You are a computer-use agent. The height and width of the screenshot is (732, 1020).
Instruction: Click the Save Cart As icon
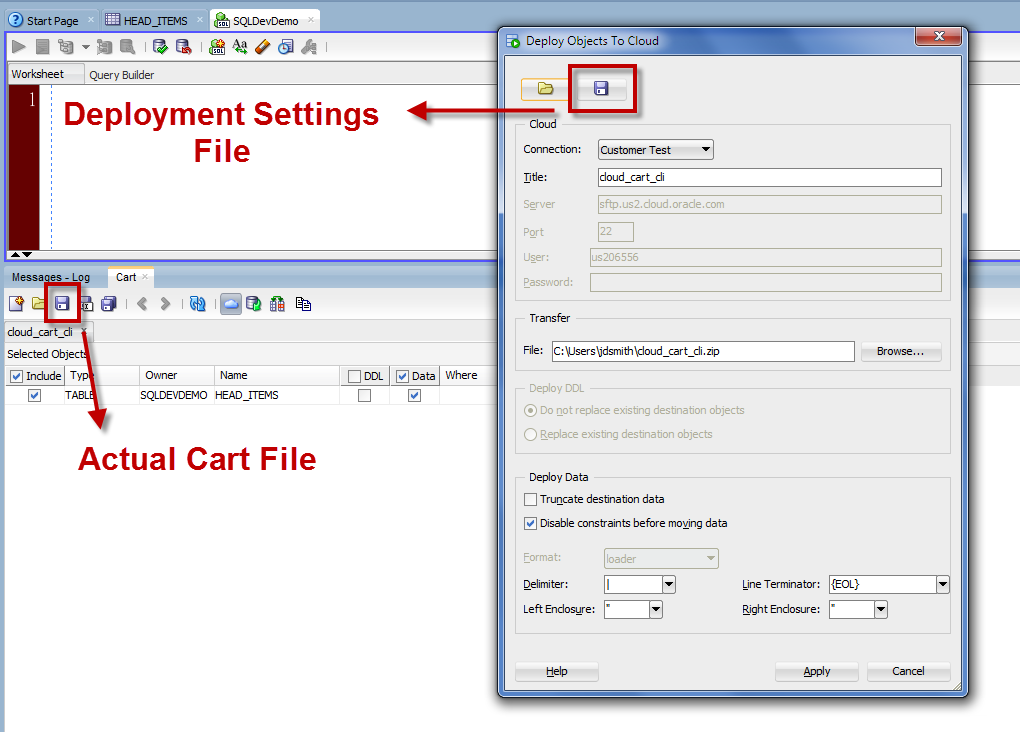coord(87,304)
